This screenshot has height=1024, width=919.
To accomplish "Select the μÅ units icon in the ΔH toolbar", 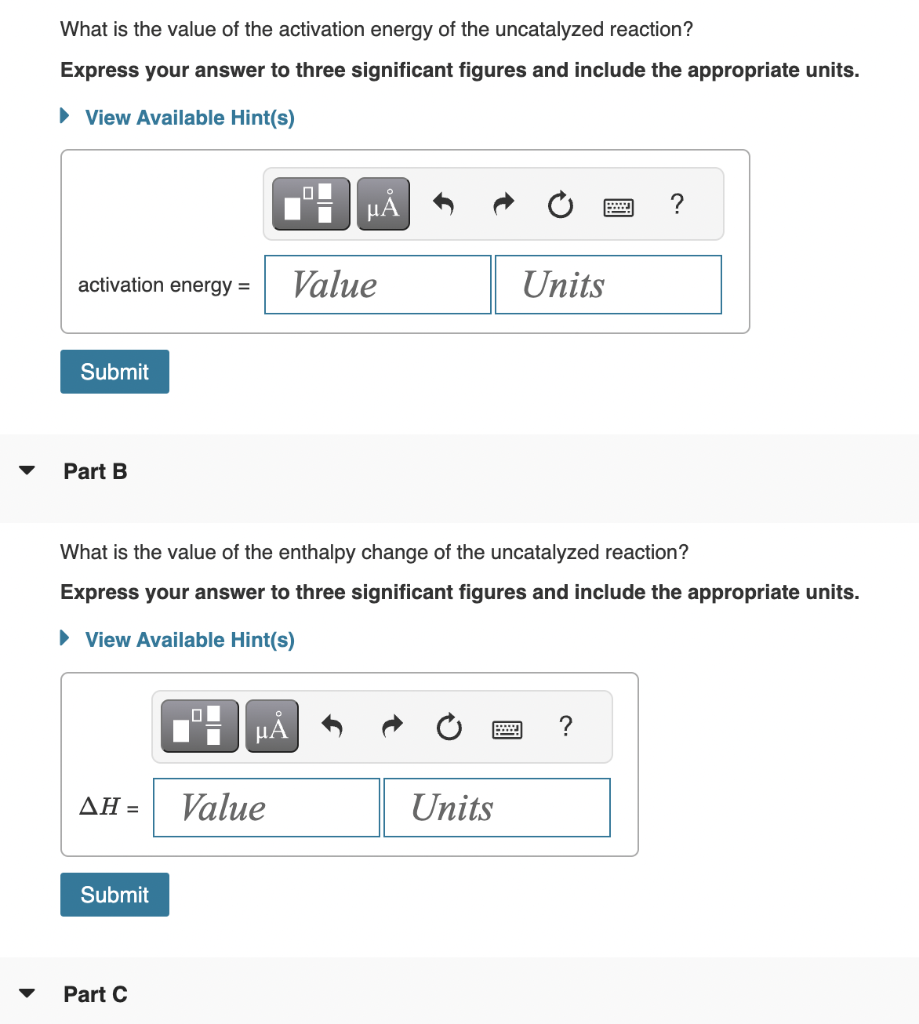I will (x=271, y=726).
